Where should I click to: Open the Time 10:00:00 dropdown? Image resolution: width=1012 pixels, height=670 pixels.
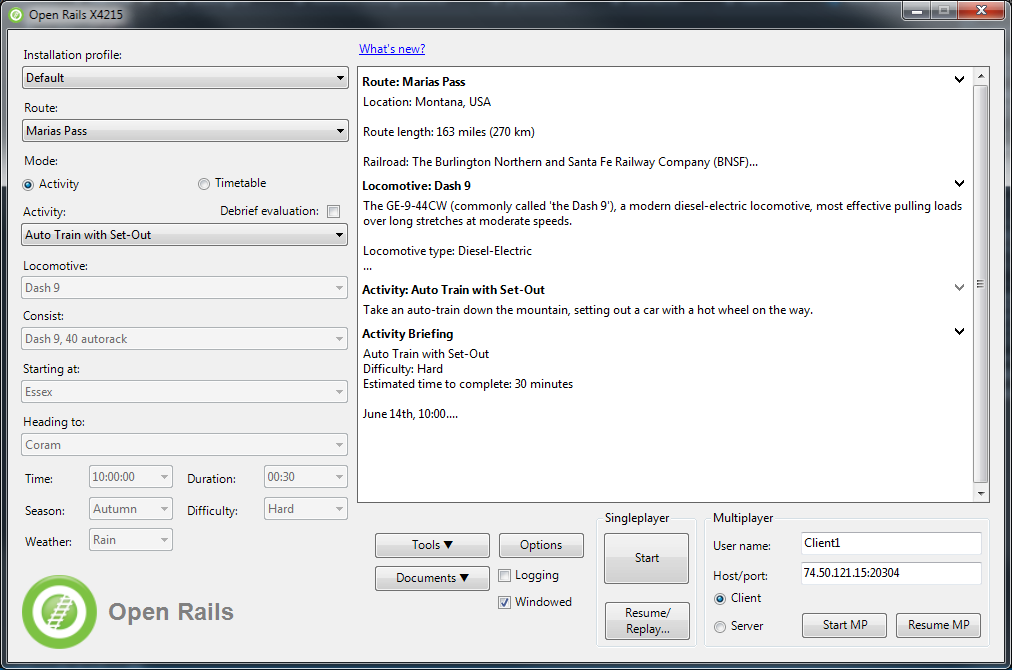pos(131,477)
